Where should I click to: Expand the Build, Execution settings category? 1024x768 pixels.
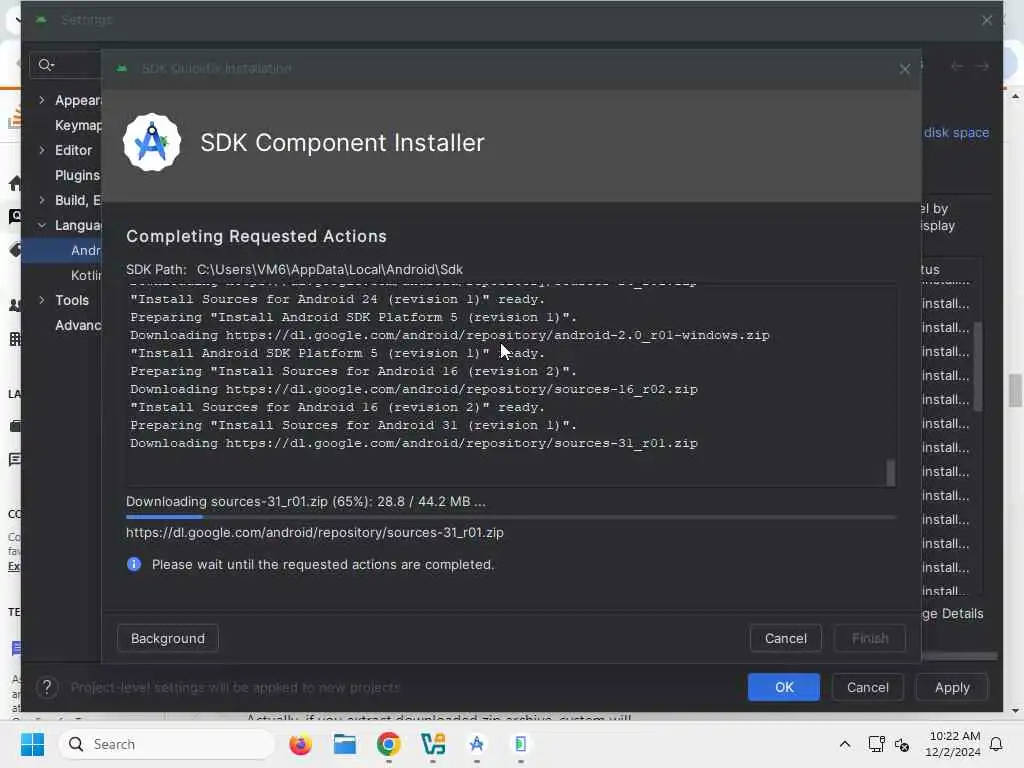pyautogui.click(x=42, y=200)
